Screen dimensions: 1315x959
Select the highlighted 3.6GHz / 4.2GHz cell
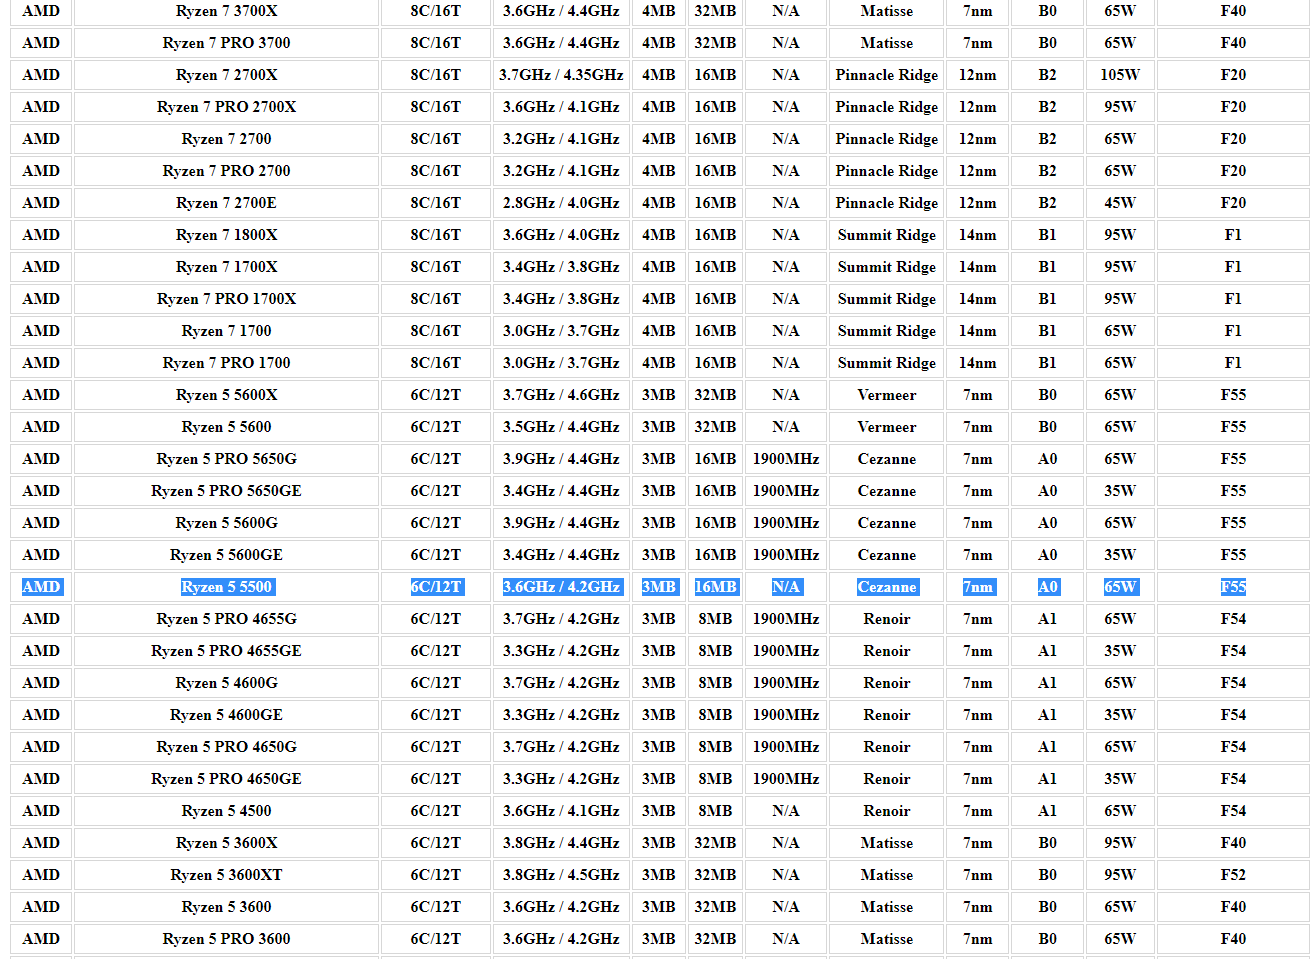click(561, 587)
